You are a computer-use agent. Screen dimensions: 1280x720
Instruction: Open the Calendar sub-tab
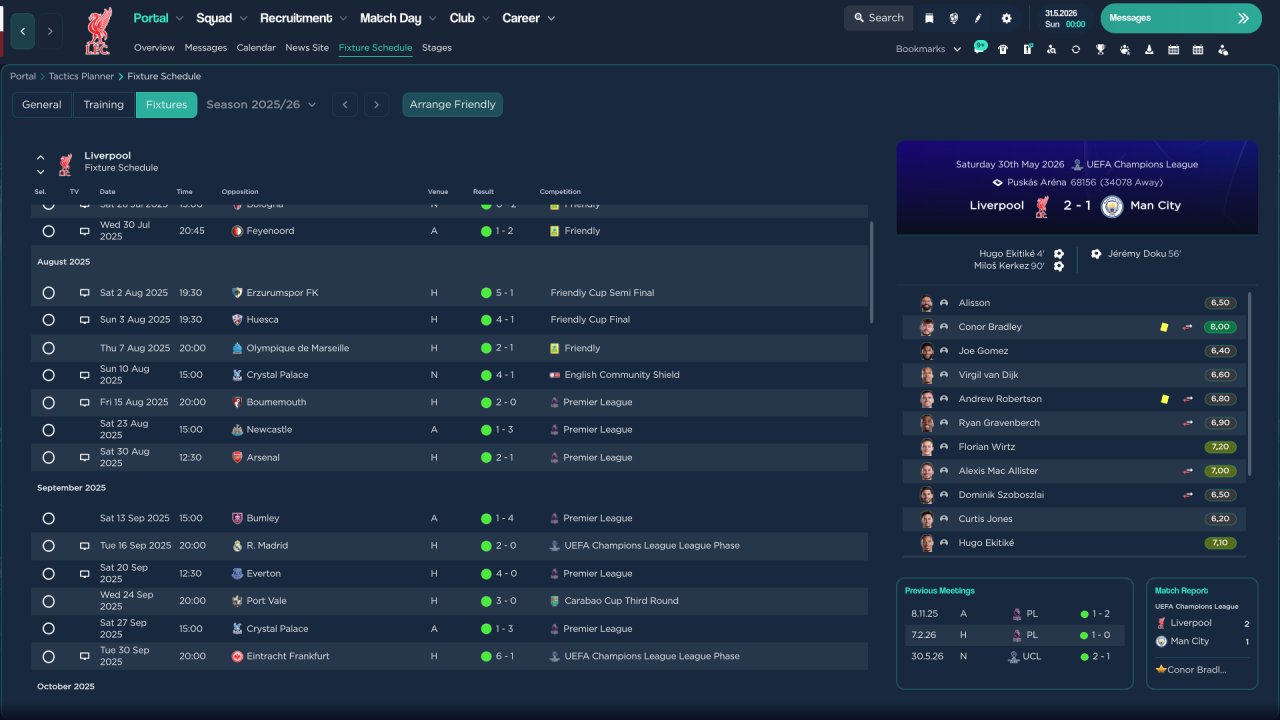256,48
